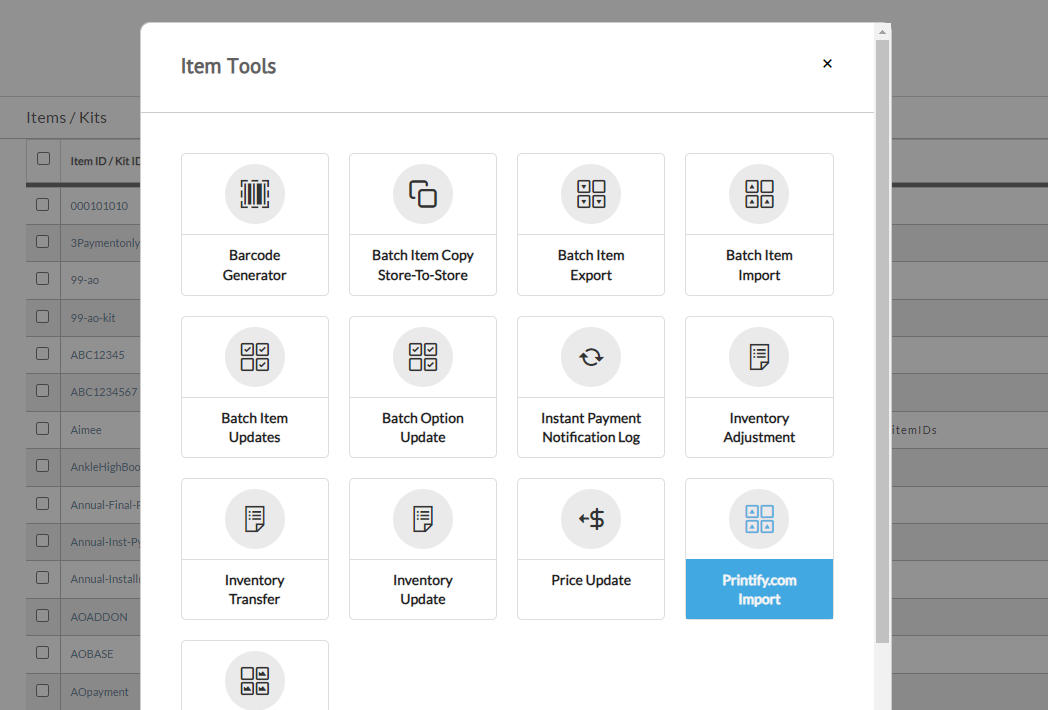Check the box for item 3Paymentonly
Screen dimensions: 1048x710
pos(43,241)
